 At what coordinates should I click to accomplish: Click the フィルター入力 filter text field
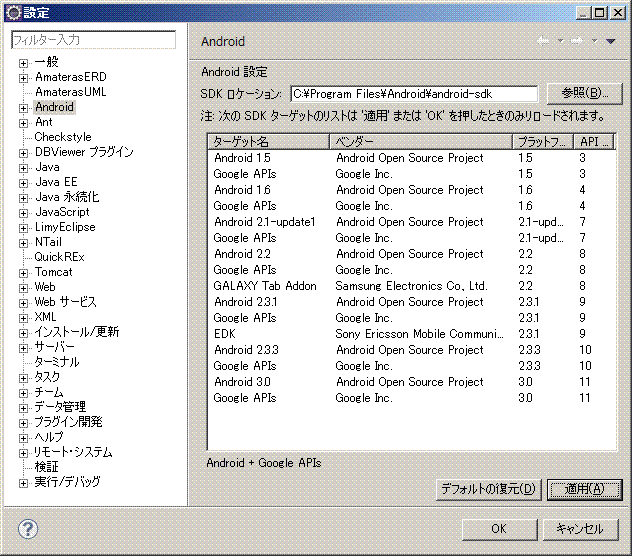94,40
